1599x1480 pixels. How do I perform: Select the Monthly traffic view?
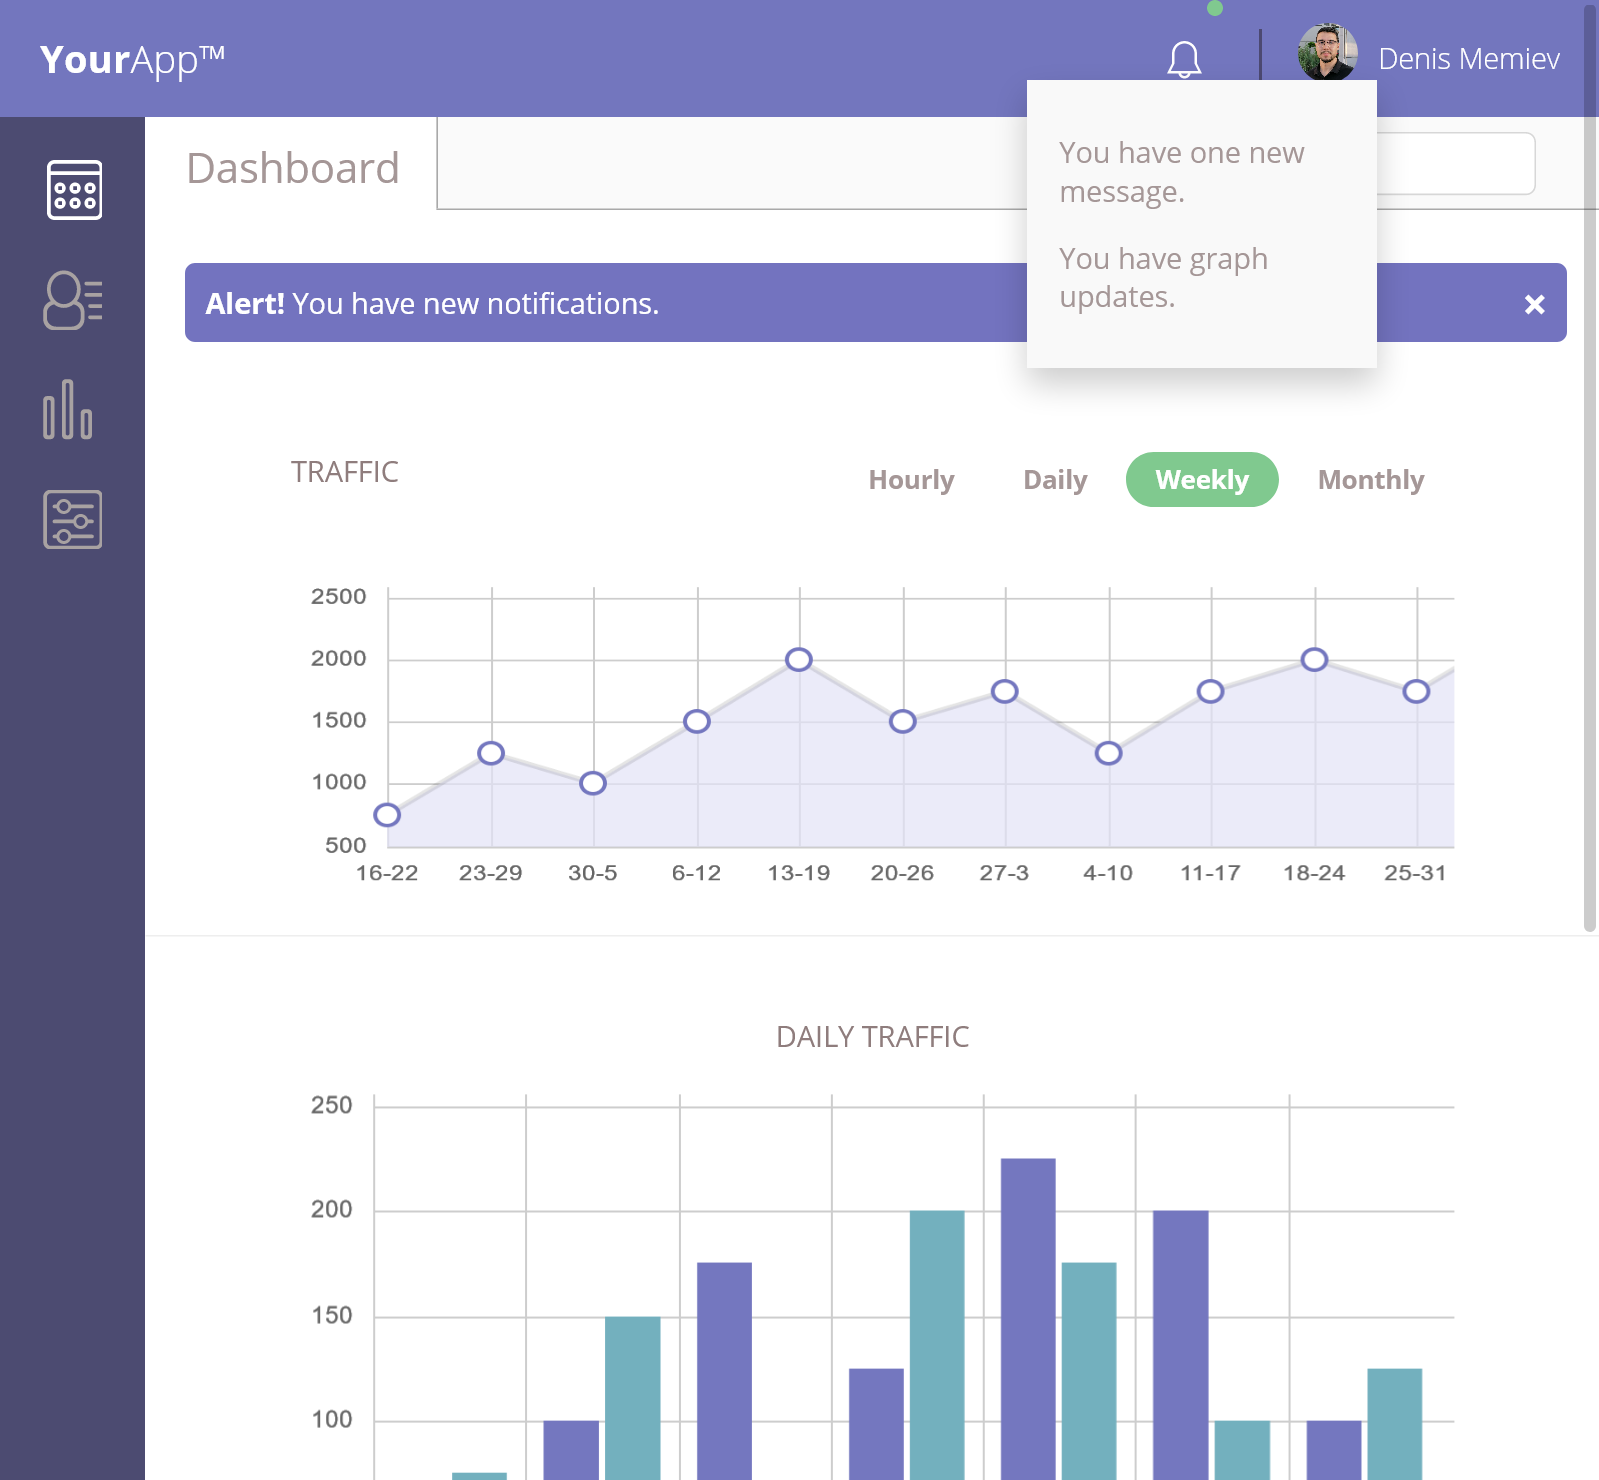pyautogui.click(x=1371, y=480)
